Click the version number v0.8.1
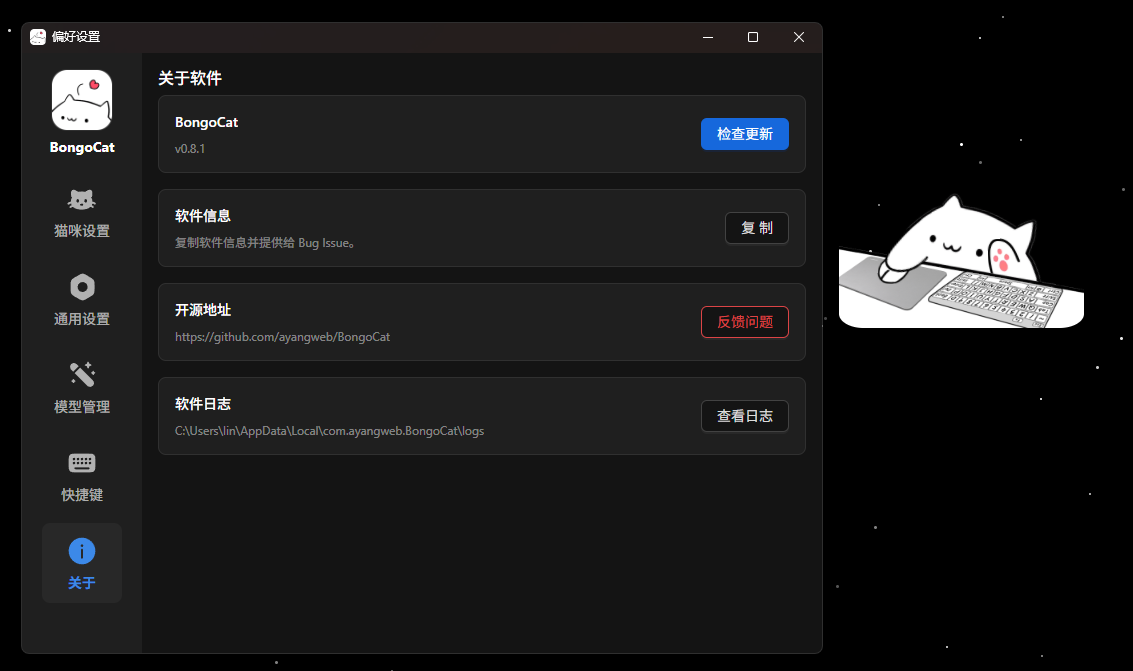 (190, 149)
